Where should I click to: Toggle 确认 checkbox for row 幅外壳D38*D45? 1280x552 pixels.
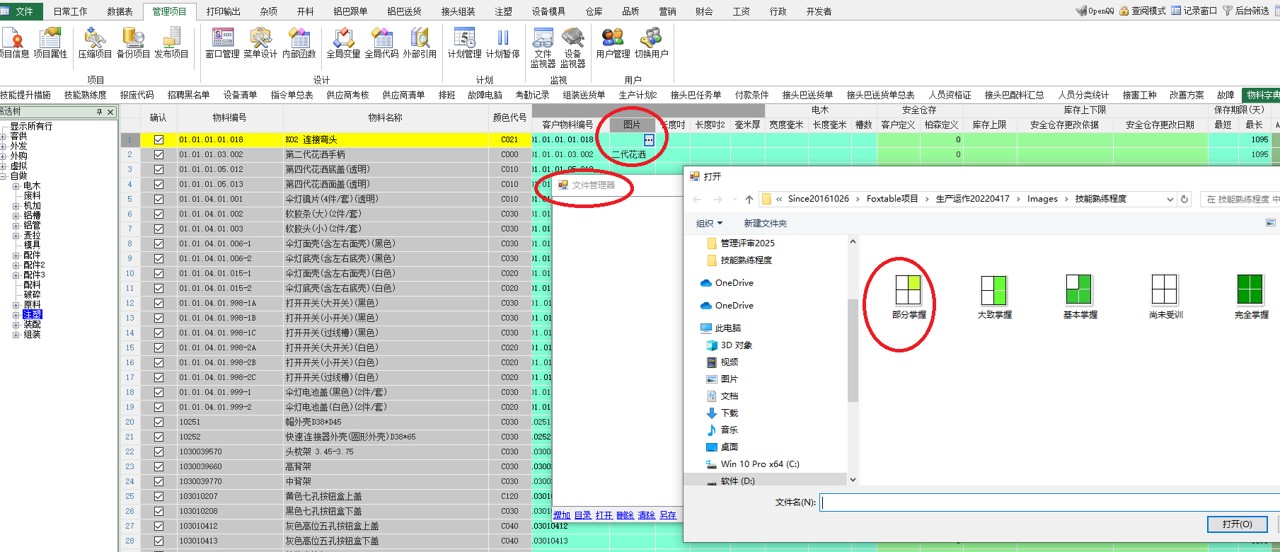coord(158,422)
